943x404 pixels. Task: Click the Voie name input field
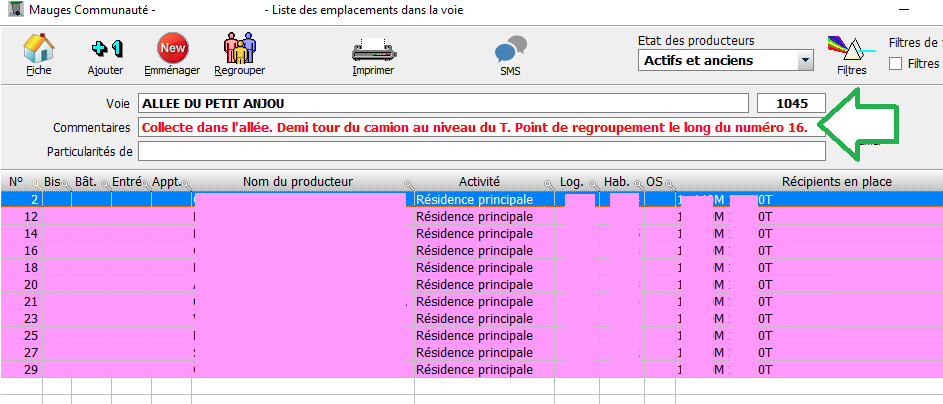pos(442,103)
